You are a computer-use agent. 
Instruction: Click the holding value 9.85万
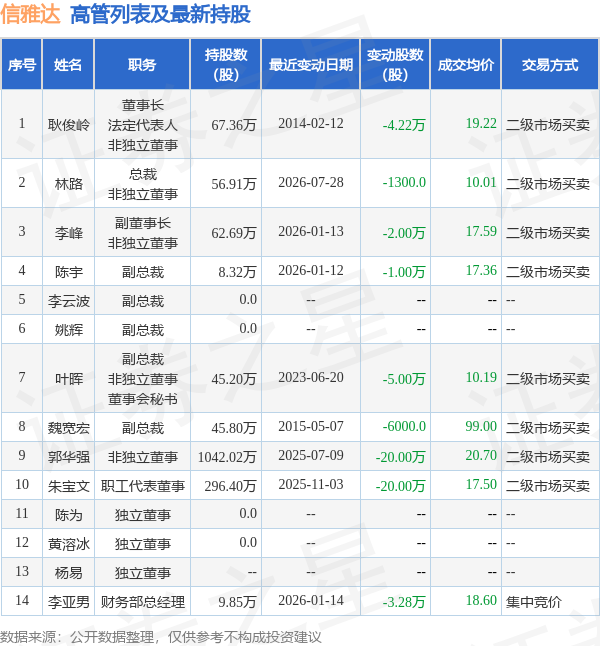tap(237, 602)
